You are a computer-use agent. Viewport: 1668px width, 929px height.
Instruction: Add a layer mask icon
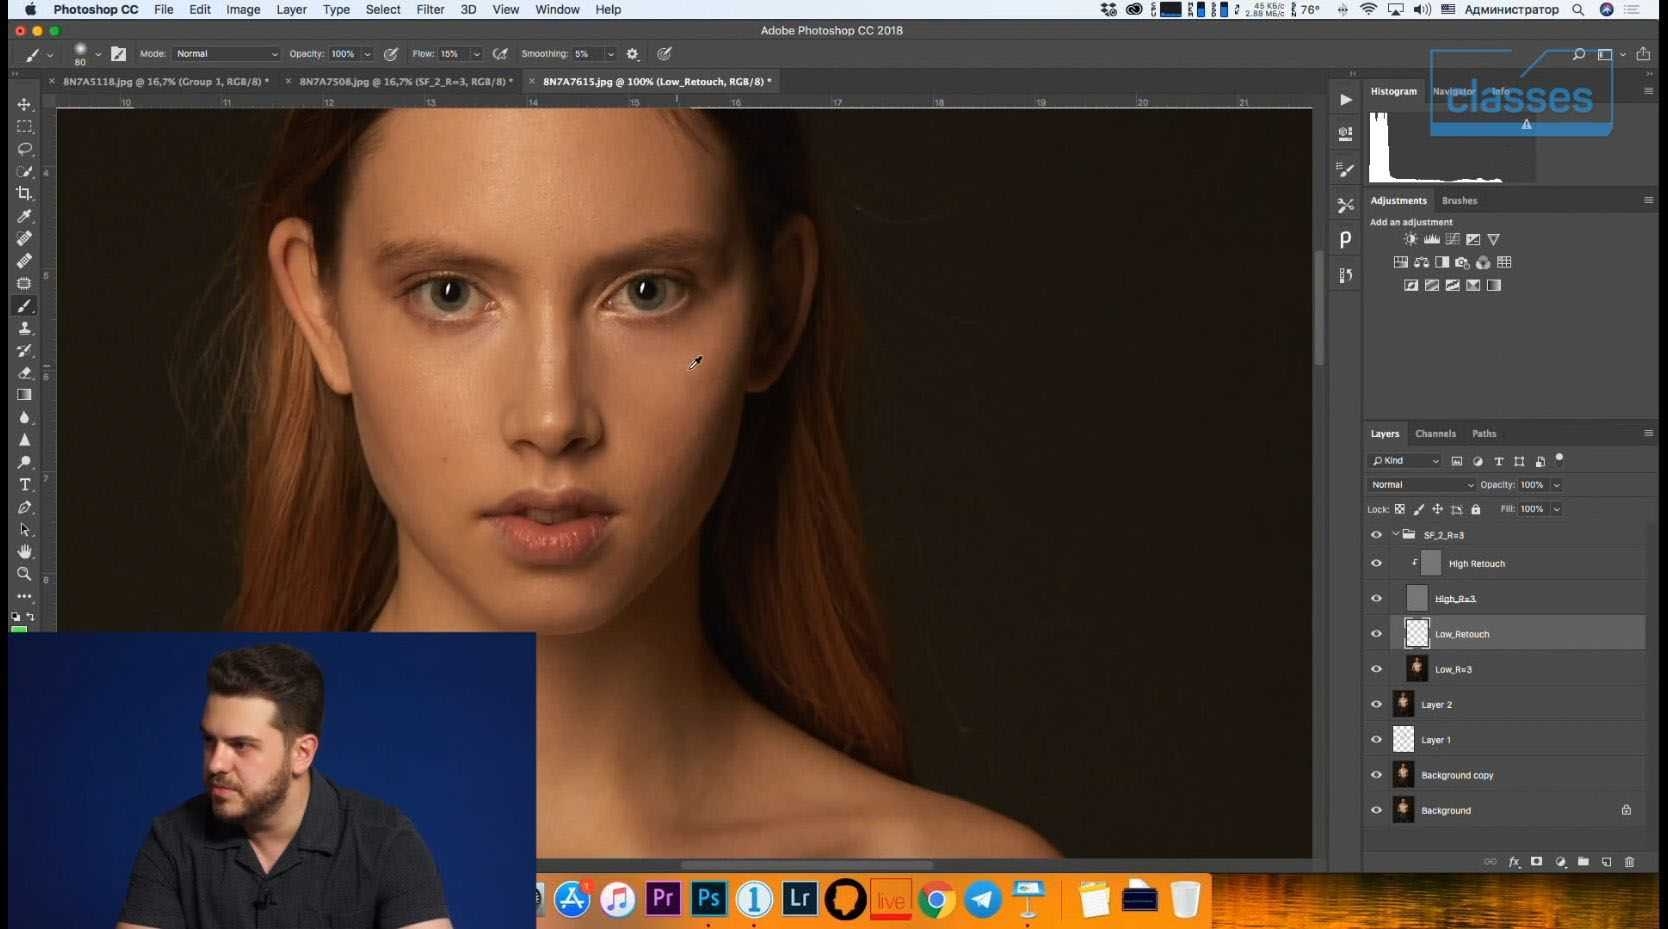pyautogui.click(x=1537, y=862)
